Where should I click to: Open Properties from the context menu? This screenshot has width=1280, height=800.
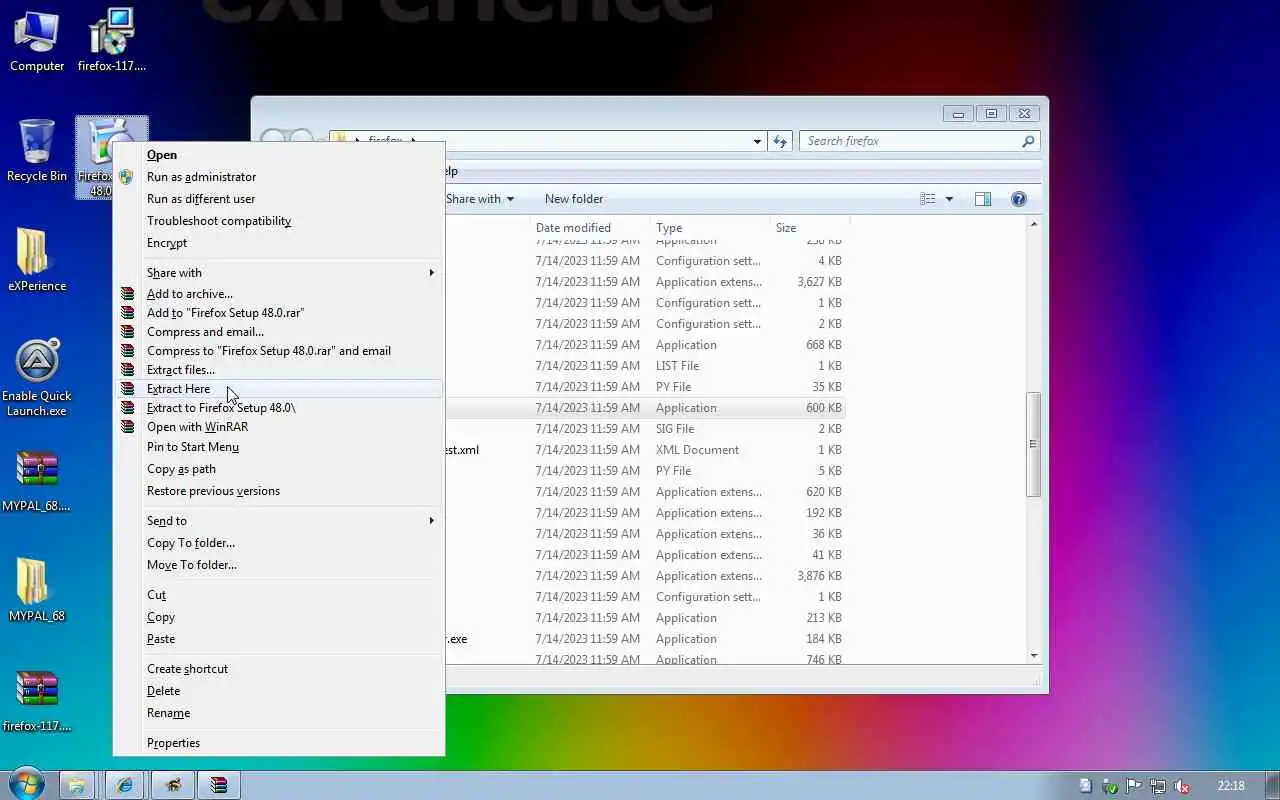click(279, 743)
